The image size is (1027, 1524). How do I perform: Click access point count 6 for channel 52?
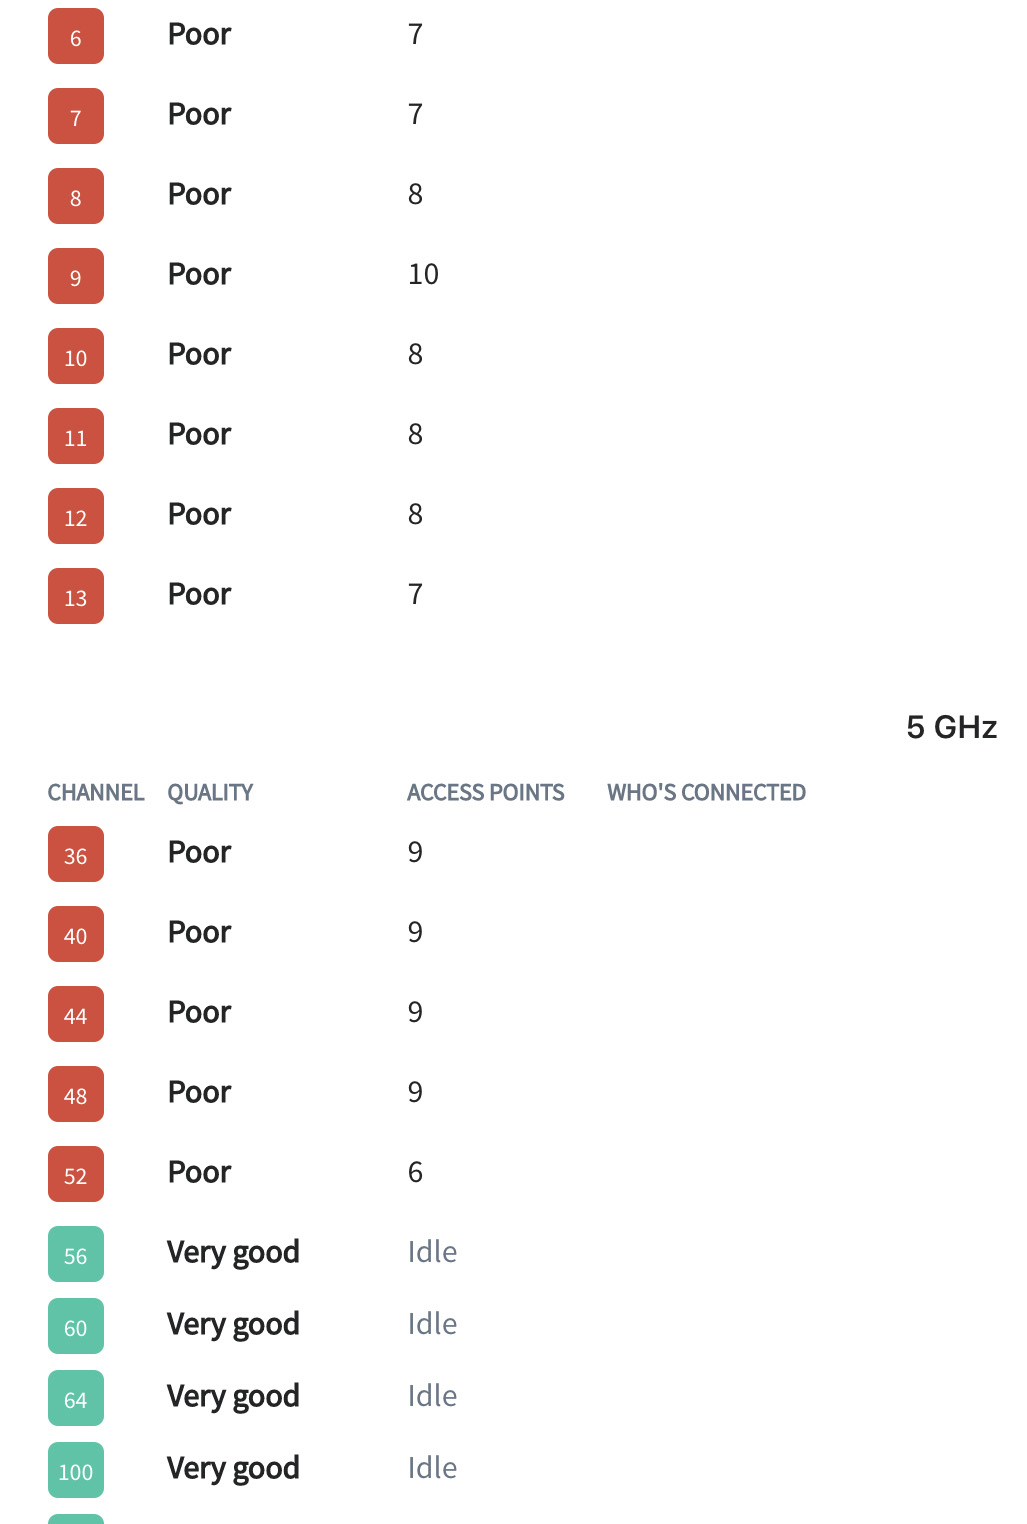point(415,1172)
